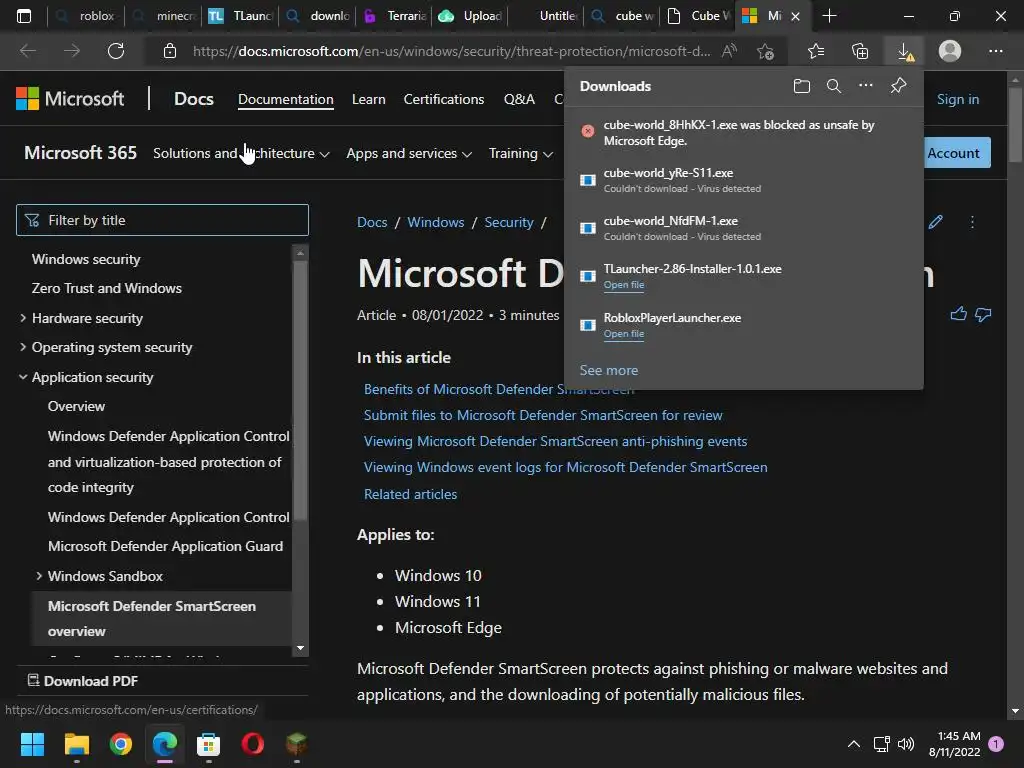Open Learn in Docs nav
This screenshot has height=768, width=1024.
[368, 99]
